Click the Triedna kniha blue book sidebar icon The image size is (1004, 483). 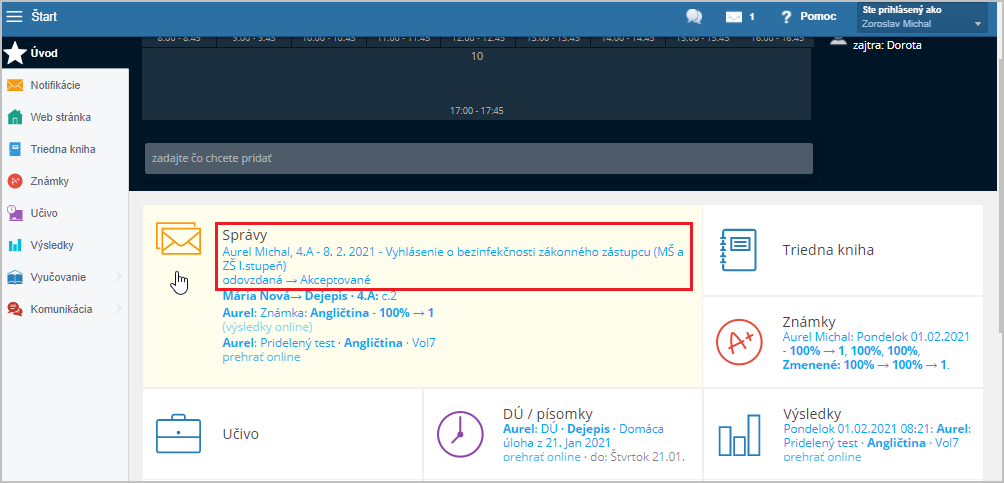(15, 149)
